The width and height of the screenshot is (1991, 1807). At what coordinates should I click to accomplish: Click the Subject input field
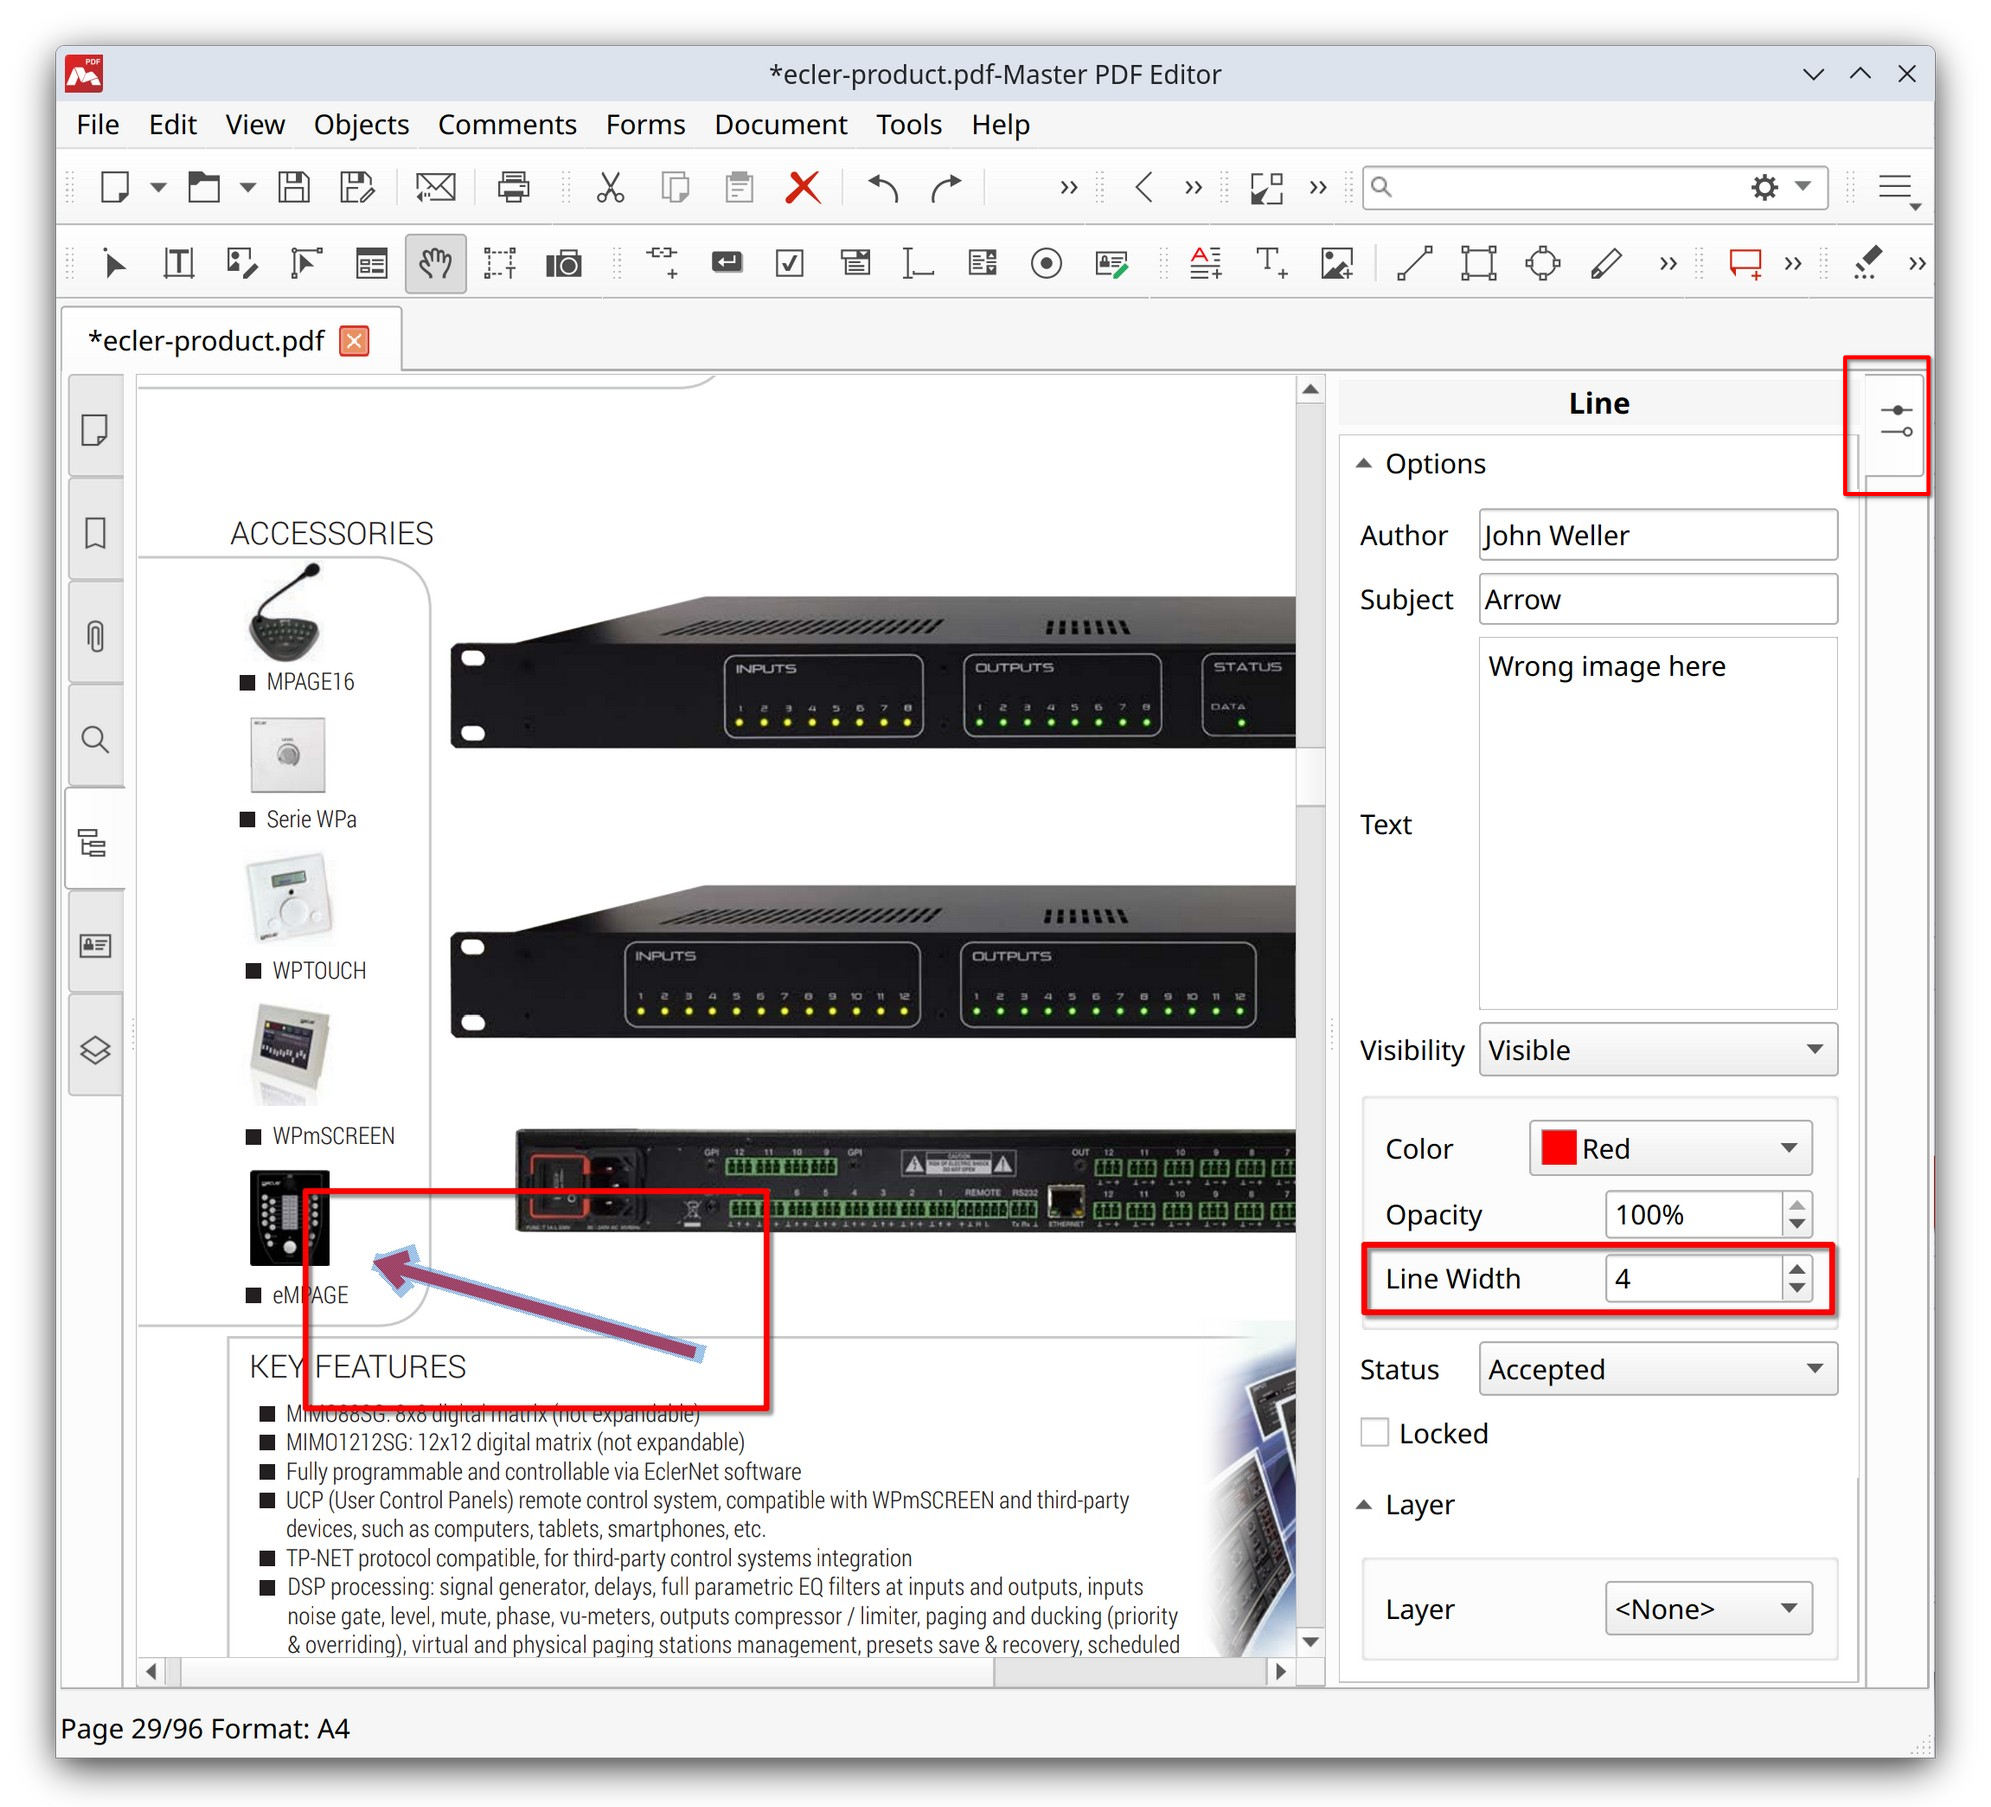pos(1657,598)
